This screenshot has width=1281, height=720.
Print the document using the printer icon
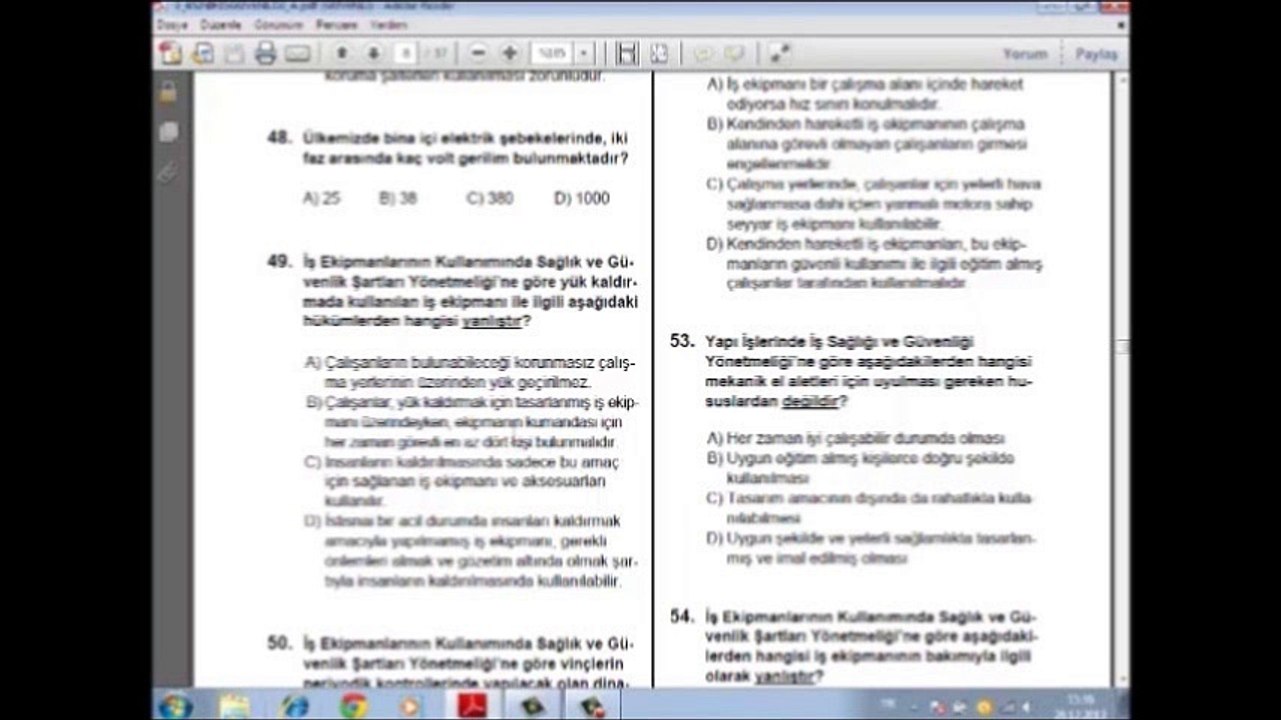coord(265,53)
